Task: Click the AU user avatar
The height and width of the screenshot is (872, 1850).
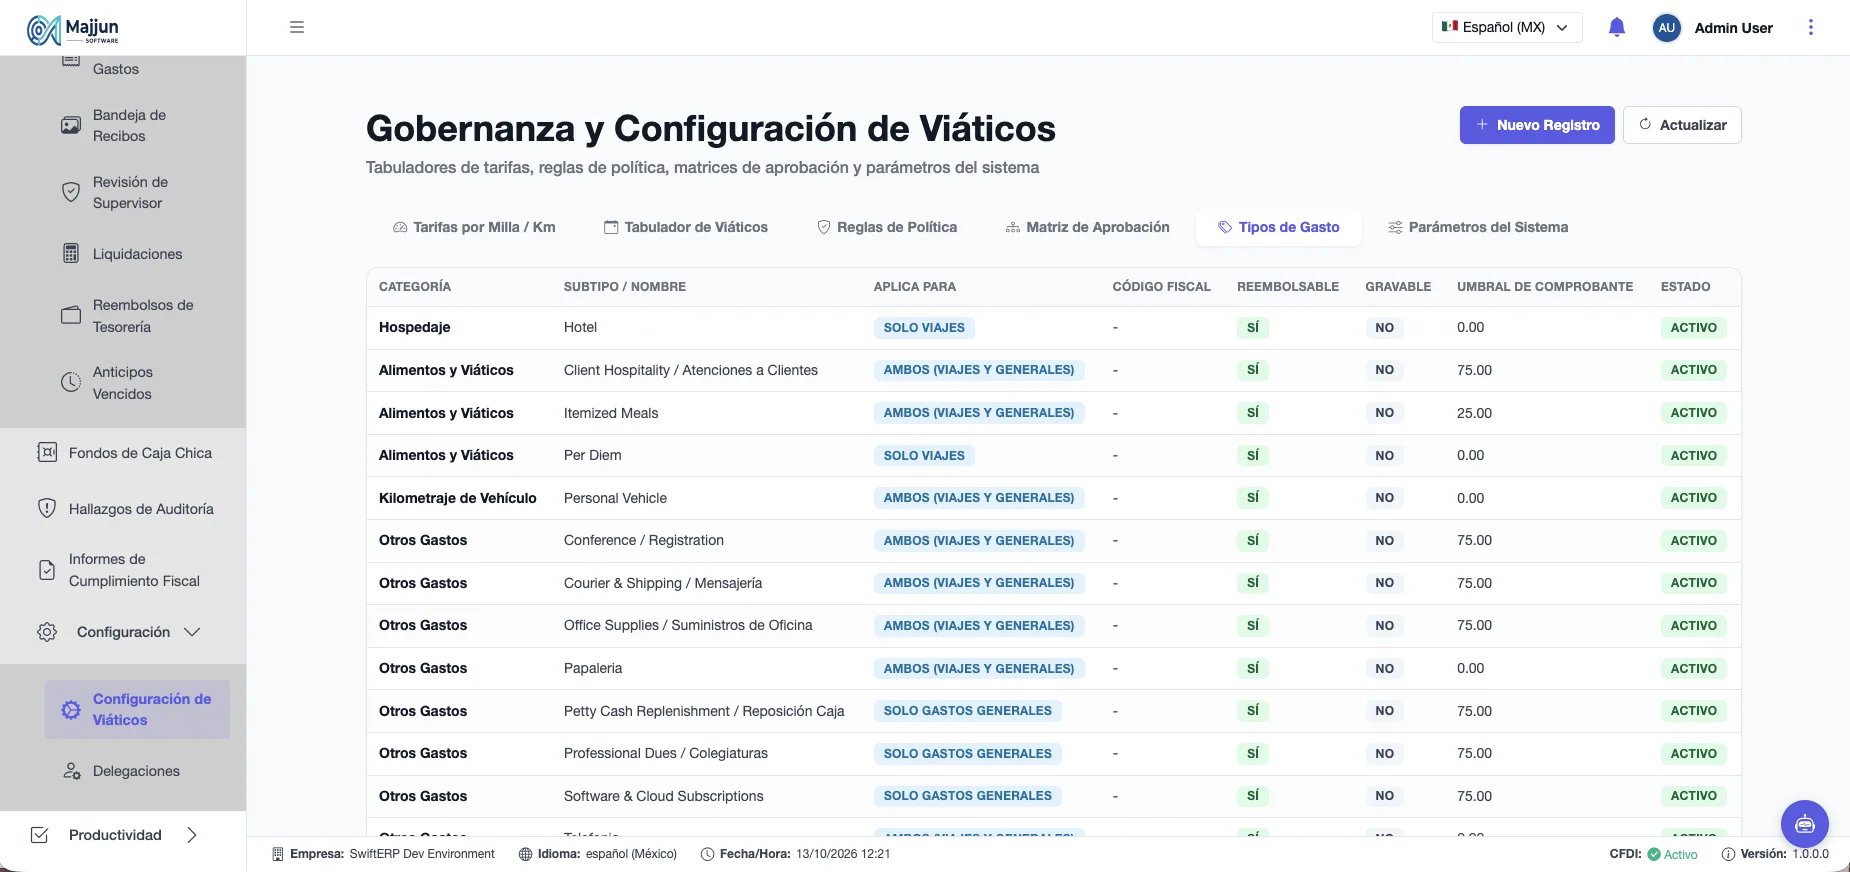Action: pos(1666,28)
